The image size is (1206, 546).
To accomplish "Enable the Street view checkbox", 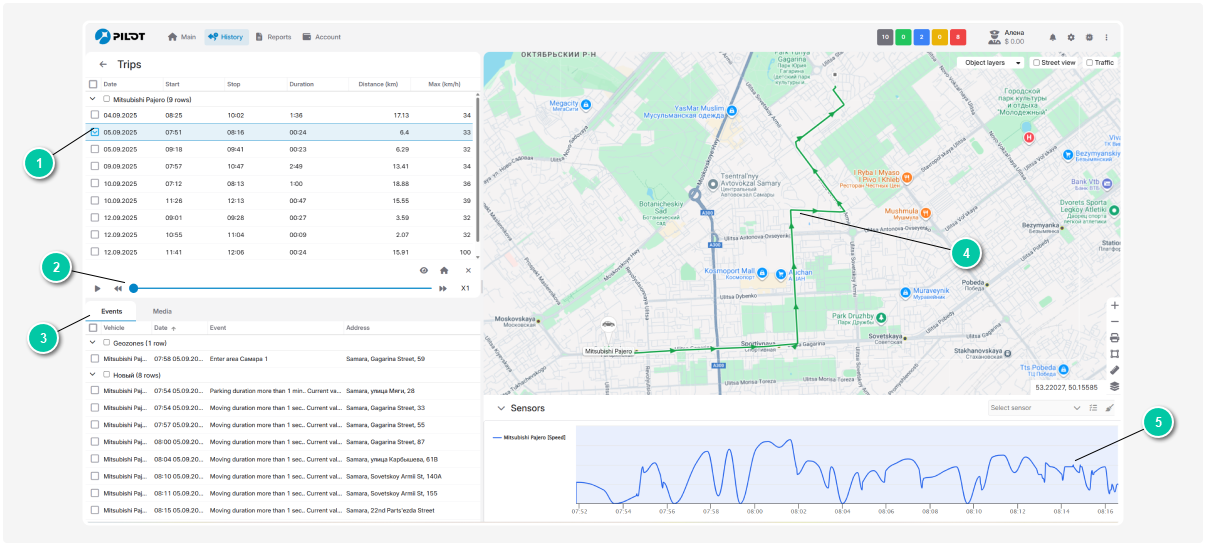I will [x=1037, y=62].
